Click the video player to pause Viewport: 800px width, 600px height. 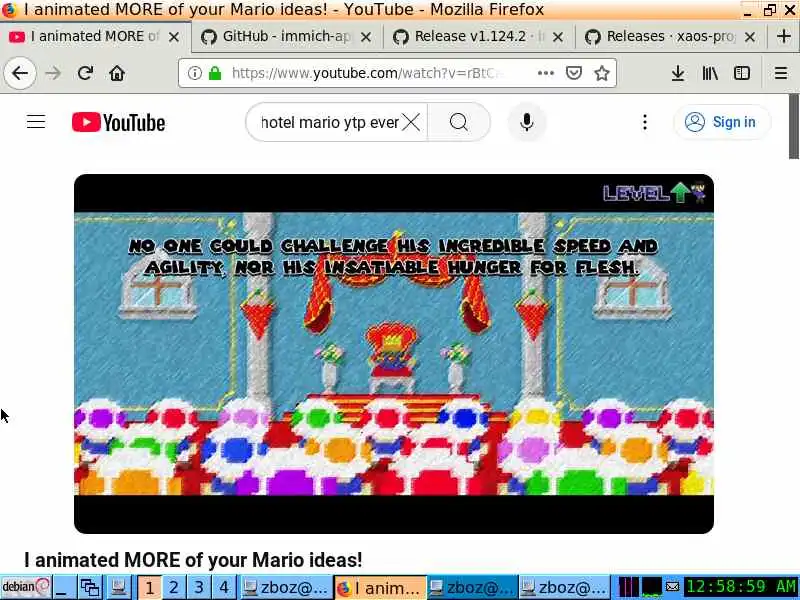(394, 354)
